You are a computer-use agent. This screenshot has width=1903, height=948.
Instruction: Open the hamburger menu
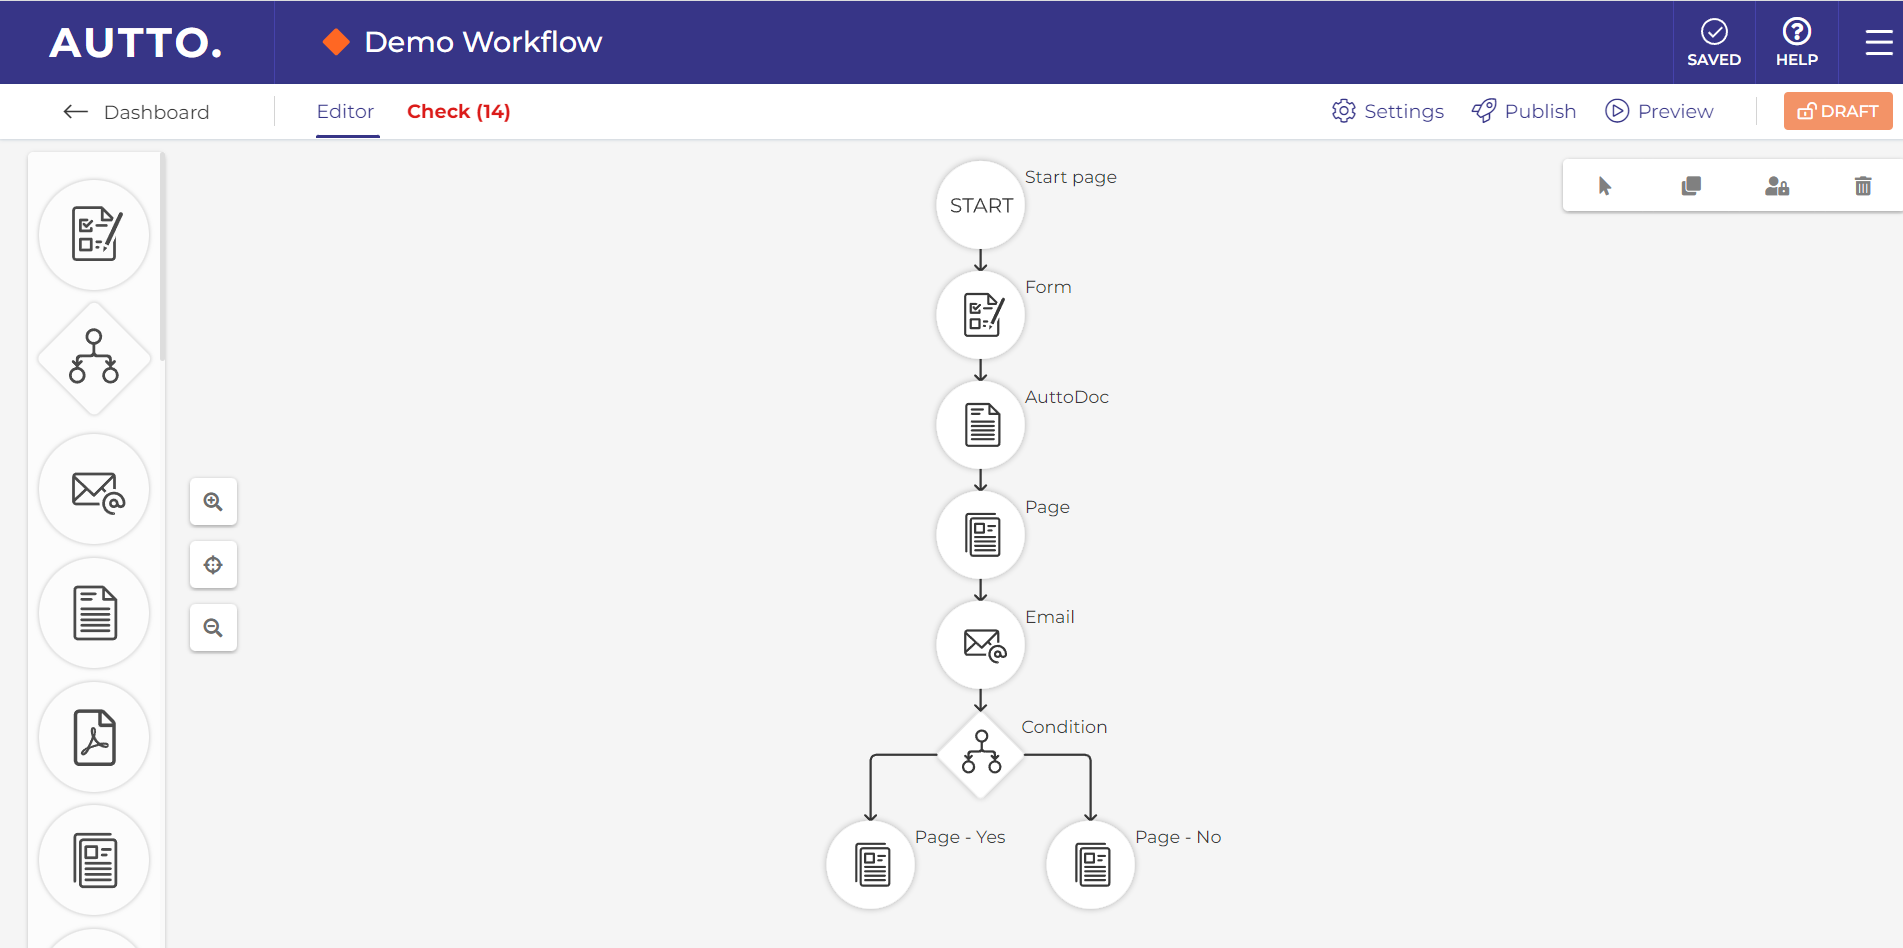click(1878, 42)
